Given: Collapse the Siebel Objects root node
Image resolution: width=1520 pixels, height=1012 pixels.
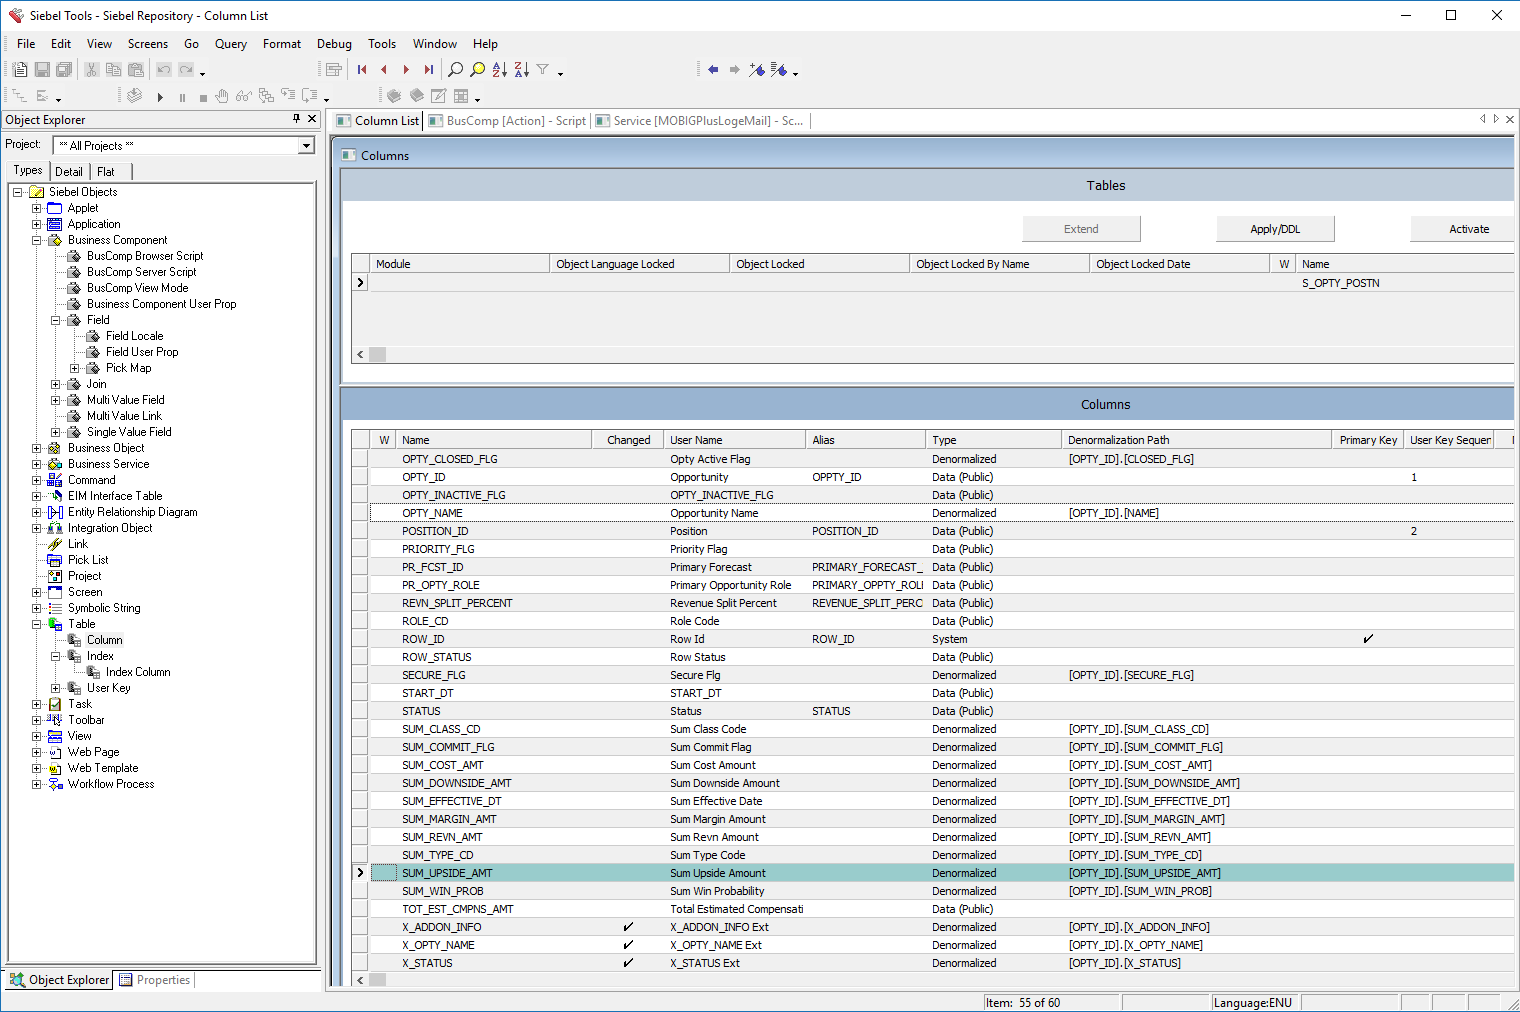Looking at the screenshot, I should click(17, 192).
